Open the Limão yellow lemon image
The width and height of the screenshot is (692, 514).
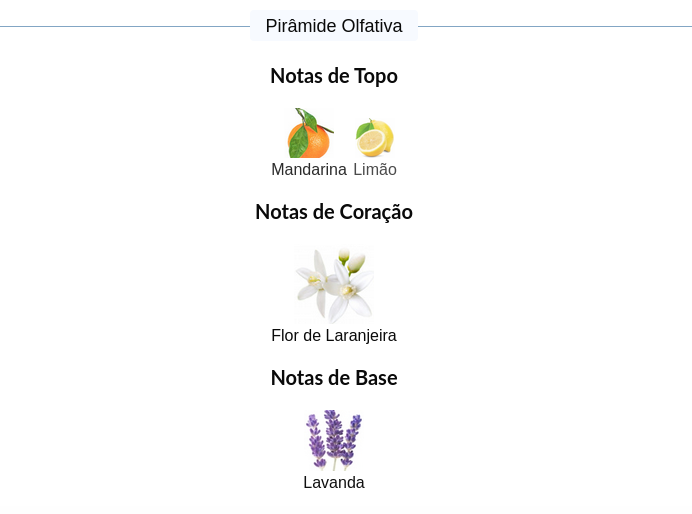tap(375, 137)
